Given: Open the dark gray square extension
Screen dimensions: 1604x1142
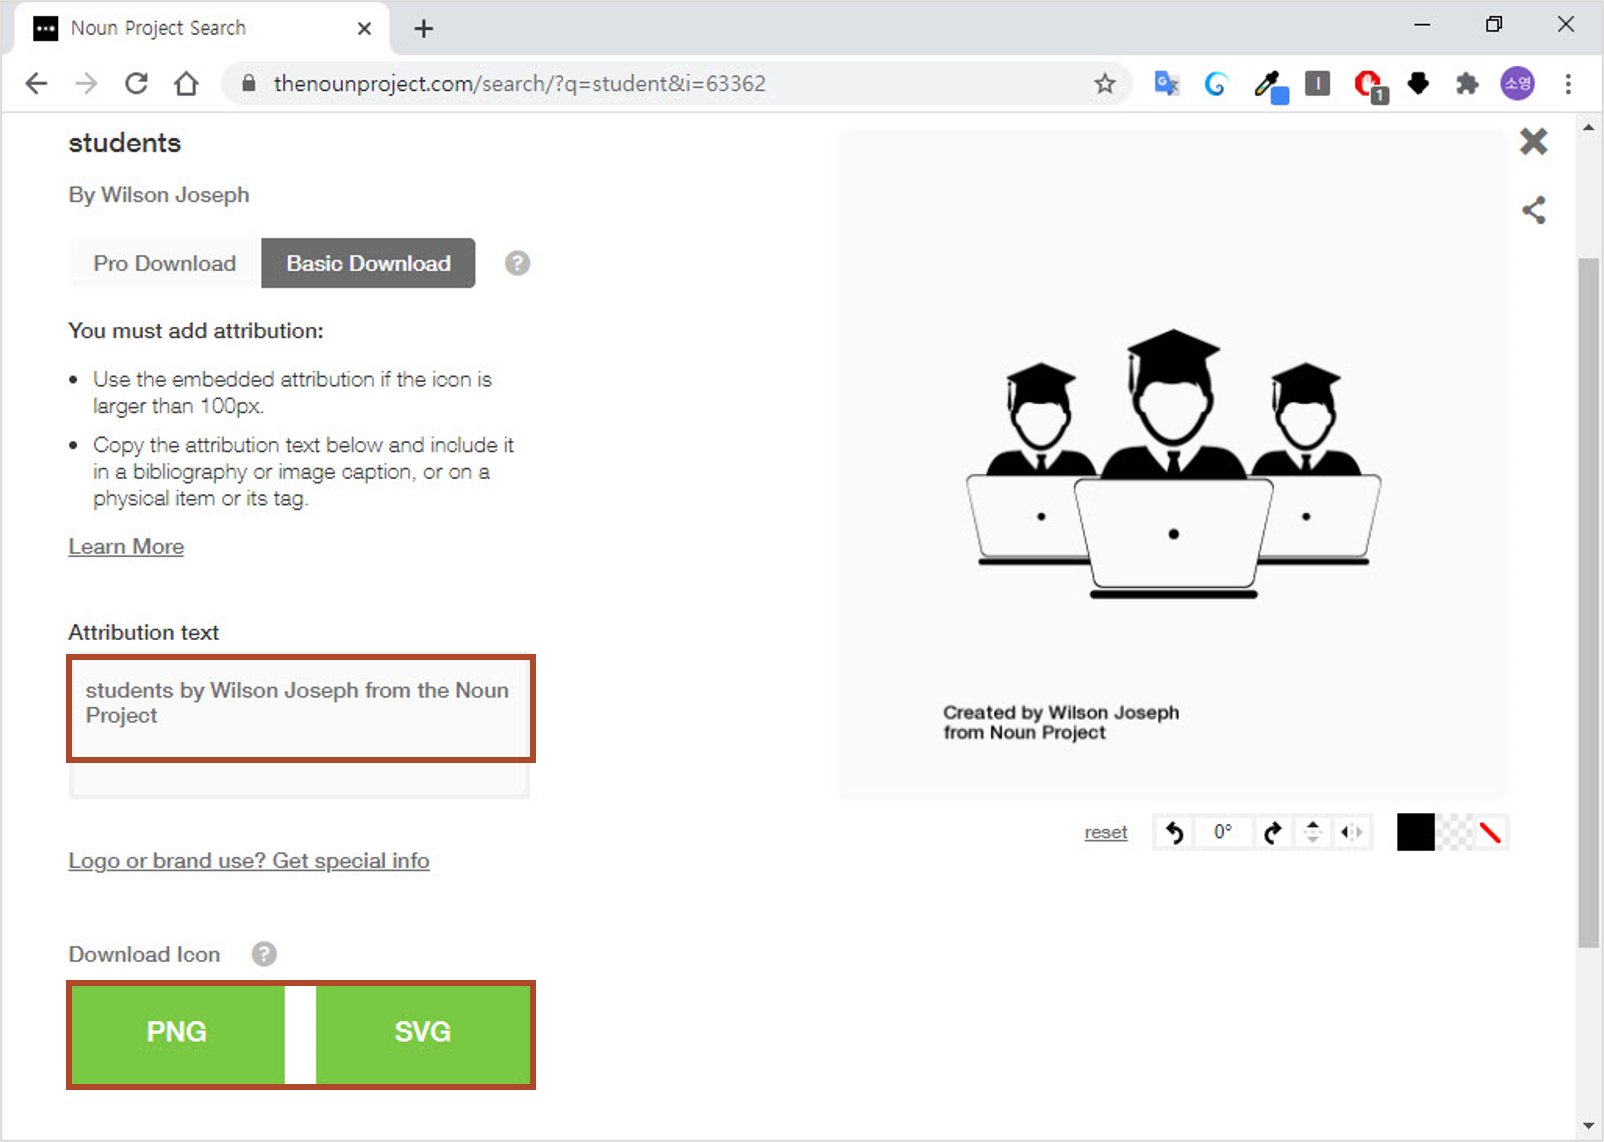Looking at the screenshot, I should [x=1318, y=84].
